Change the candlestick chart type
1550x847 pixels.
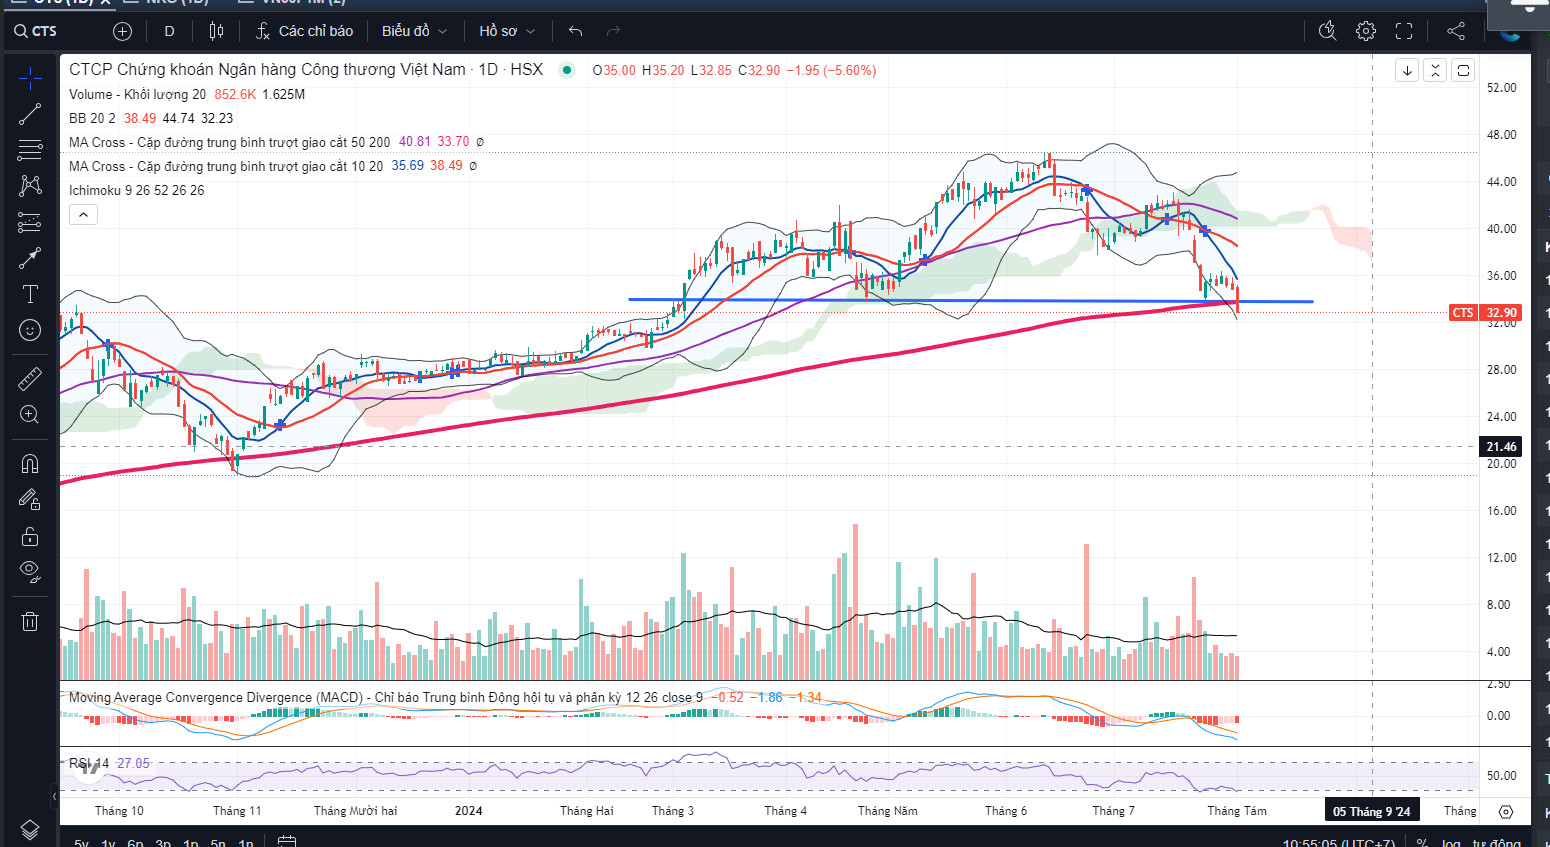coord(216,31)
